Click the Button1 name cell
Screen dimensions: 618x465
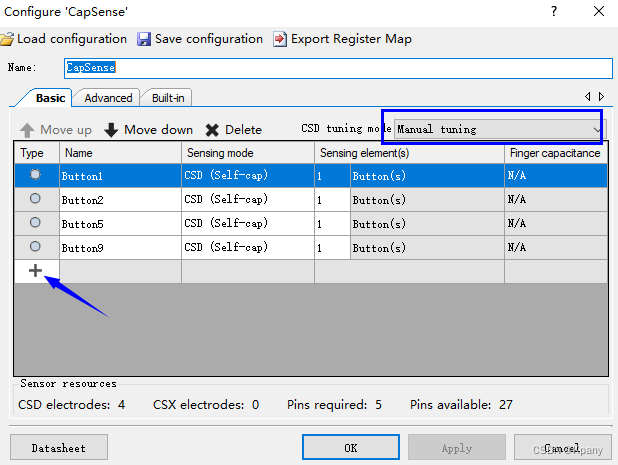120,175
